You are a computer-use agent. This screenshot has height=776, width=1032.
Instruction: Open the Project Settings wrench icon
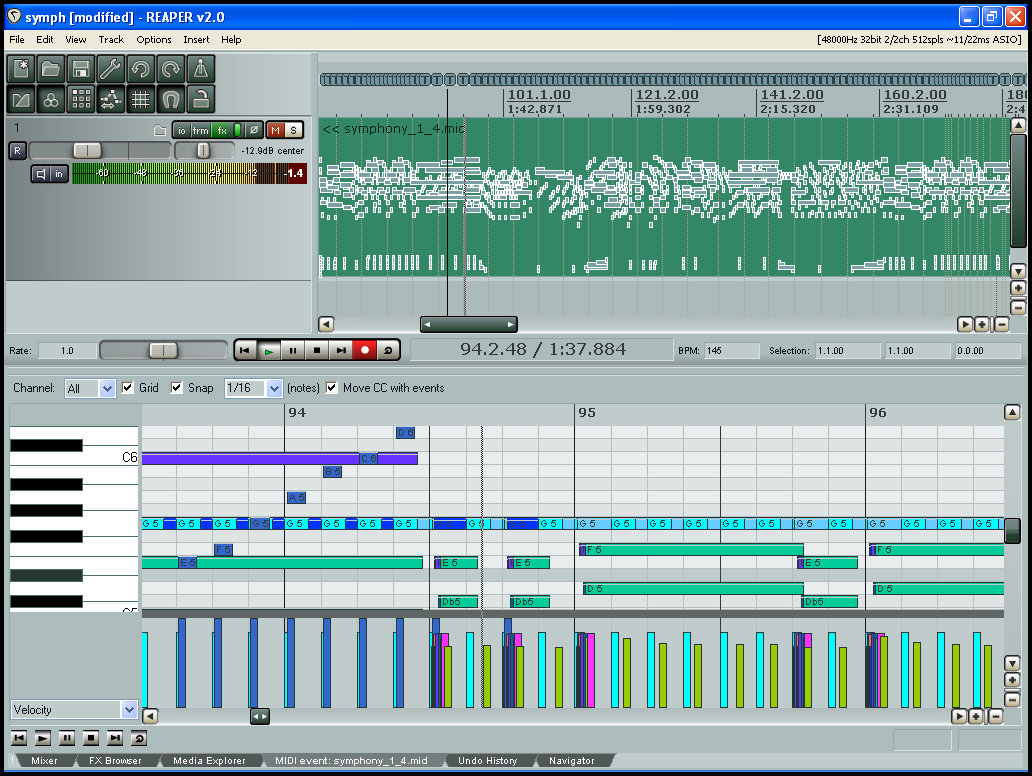(111, 68)
